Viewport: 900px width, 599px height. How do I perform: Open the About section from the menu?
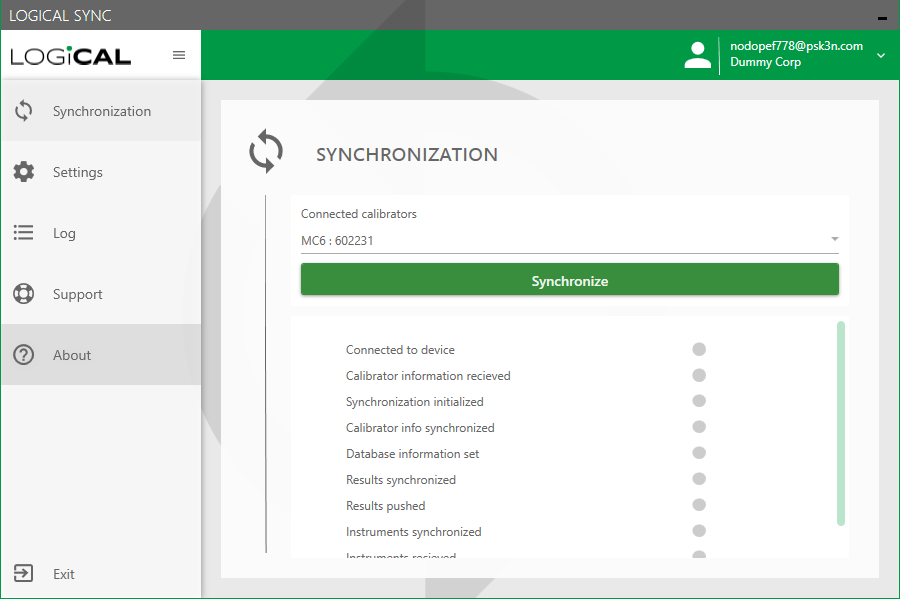pos(72,354)
